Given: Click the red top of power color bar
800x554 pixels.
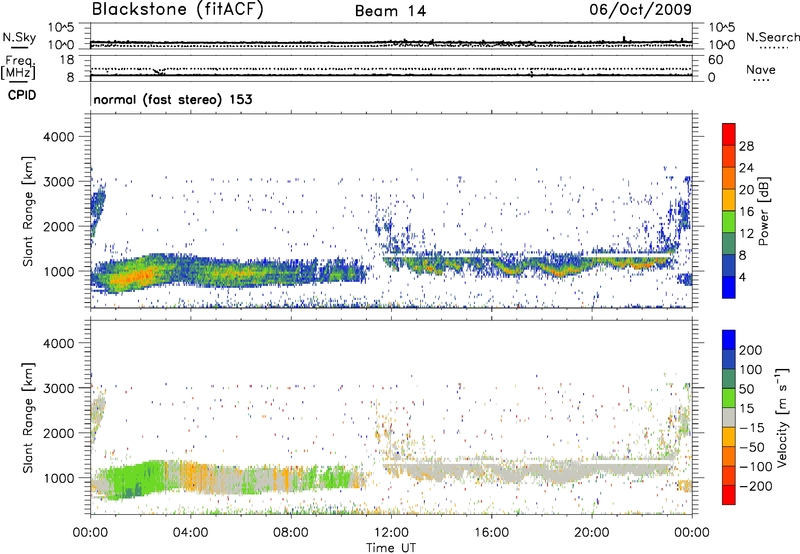Looking at the screenshot, I should click(729, 132).
